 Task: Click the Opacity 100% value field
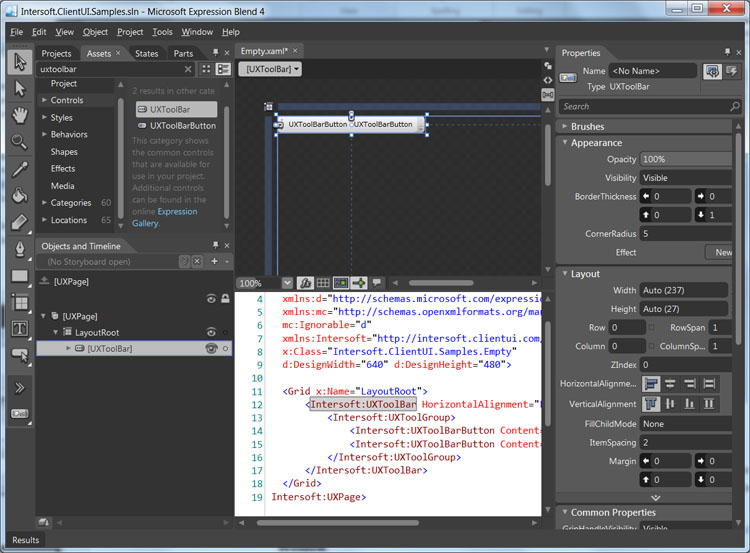coord(685,159)
